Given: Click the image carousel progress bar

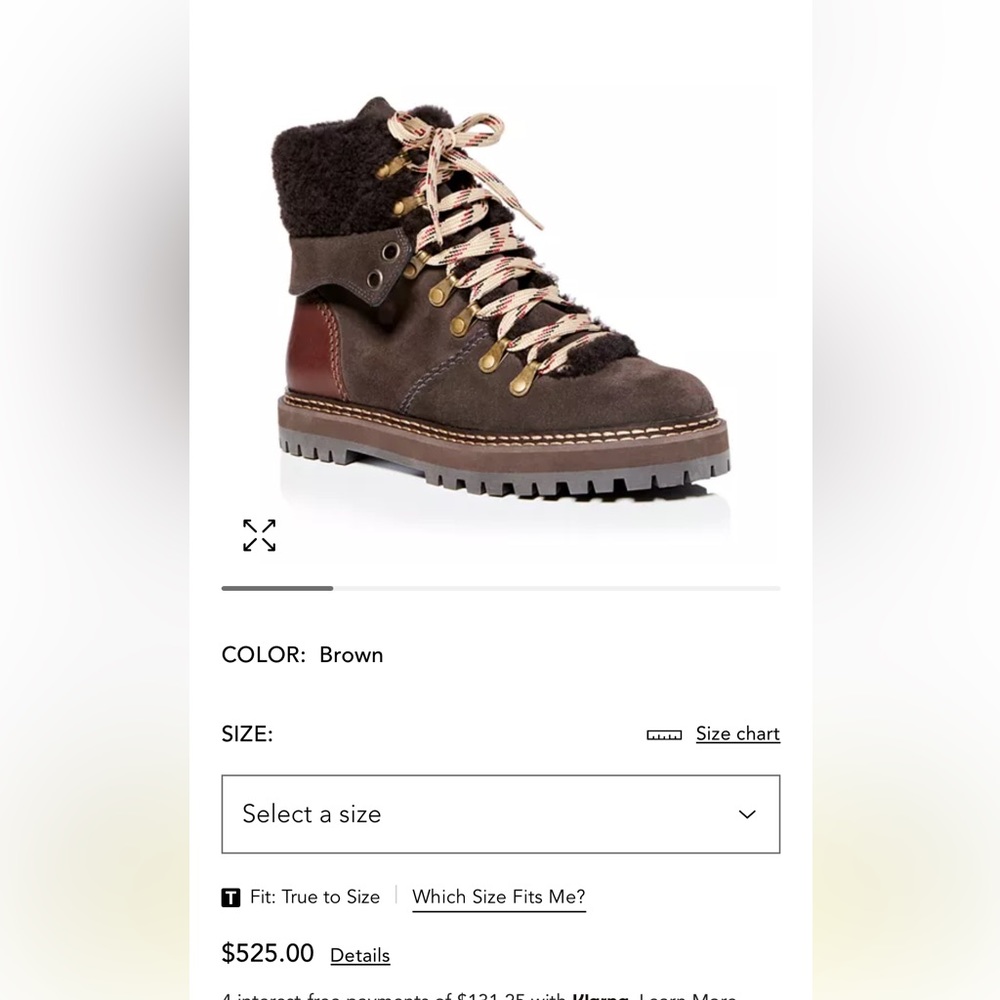Looking at the screenshot, I should tap(500, 589).
